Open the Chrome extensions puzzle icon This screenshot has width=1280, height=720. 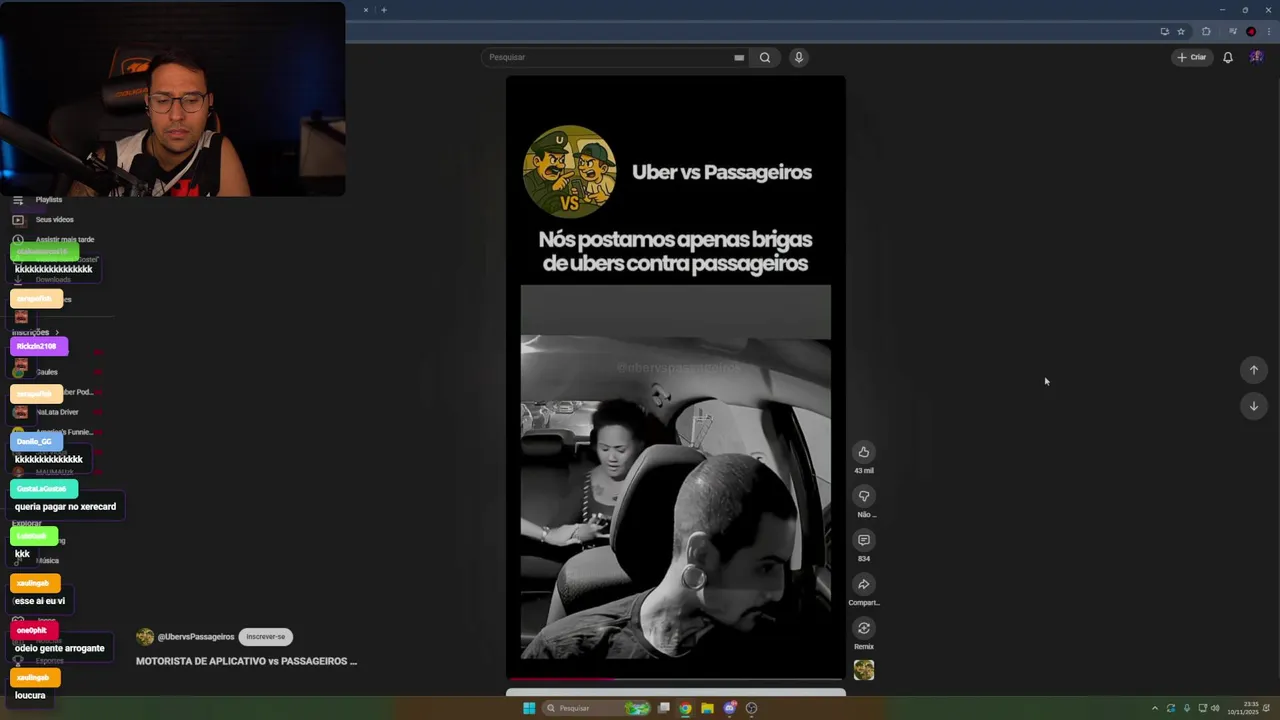(x=1206, y=31)
